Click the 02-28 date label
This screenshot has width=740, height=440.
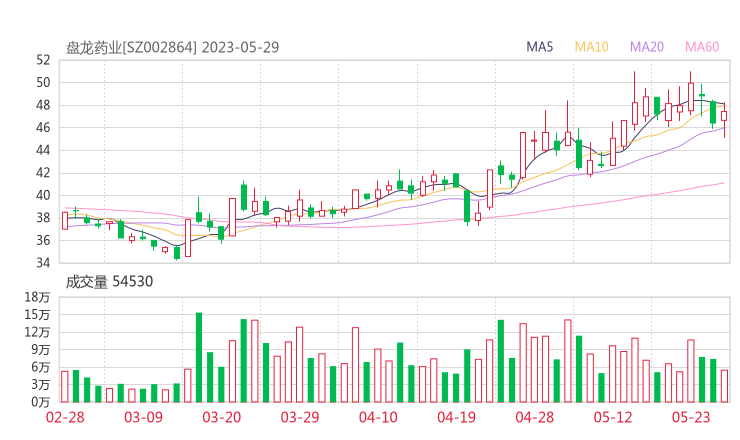(65, 417)
